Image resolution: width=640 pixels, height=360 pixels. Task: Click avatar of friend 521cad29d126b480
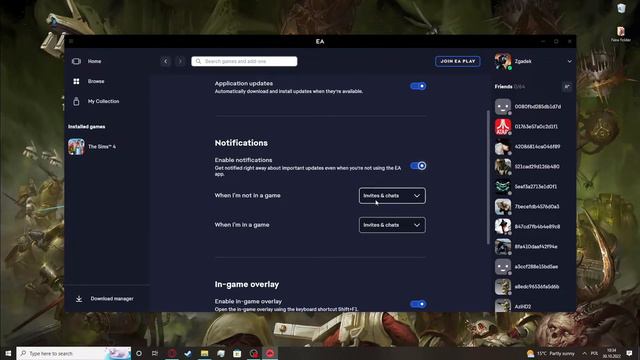click(x=503, y=167)
